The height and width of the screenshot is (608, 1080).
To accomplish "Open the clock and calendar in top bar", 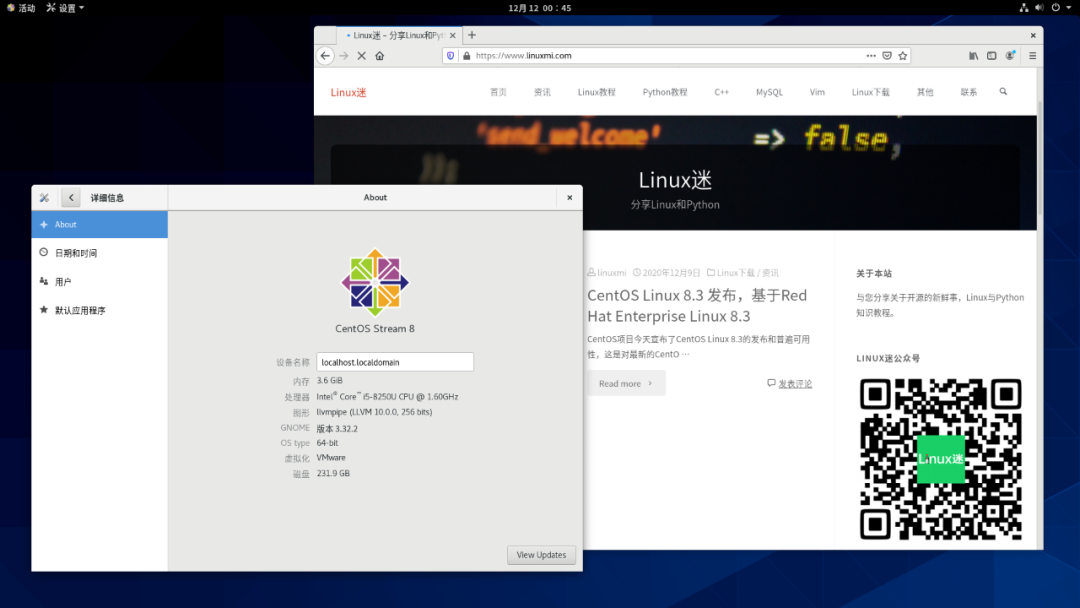I will tap(539, 8).
